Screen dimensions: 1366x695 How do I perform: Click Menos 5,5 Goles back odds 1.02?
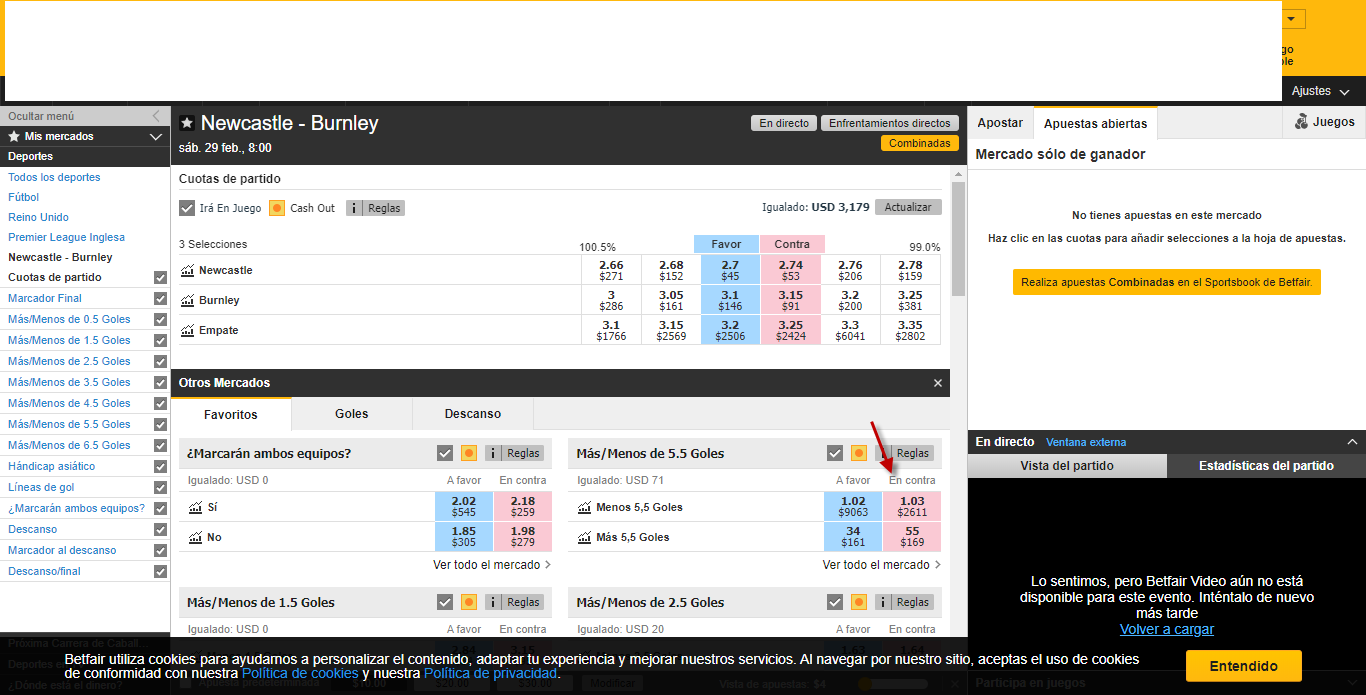(853, 507)
